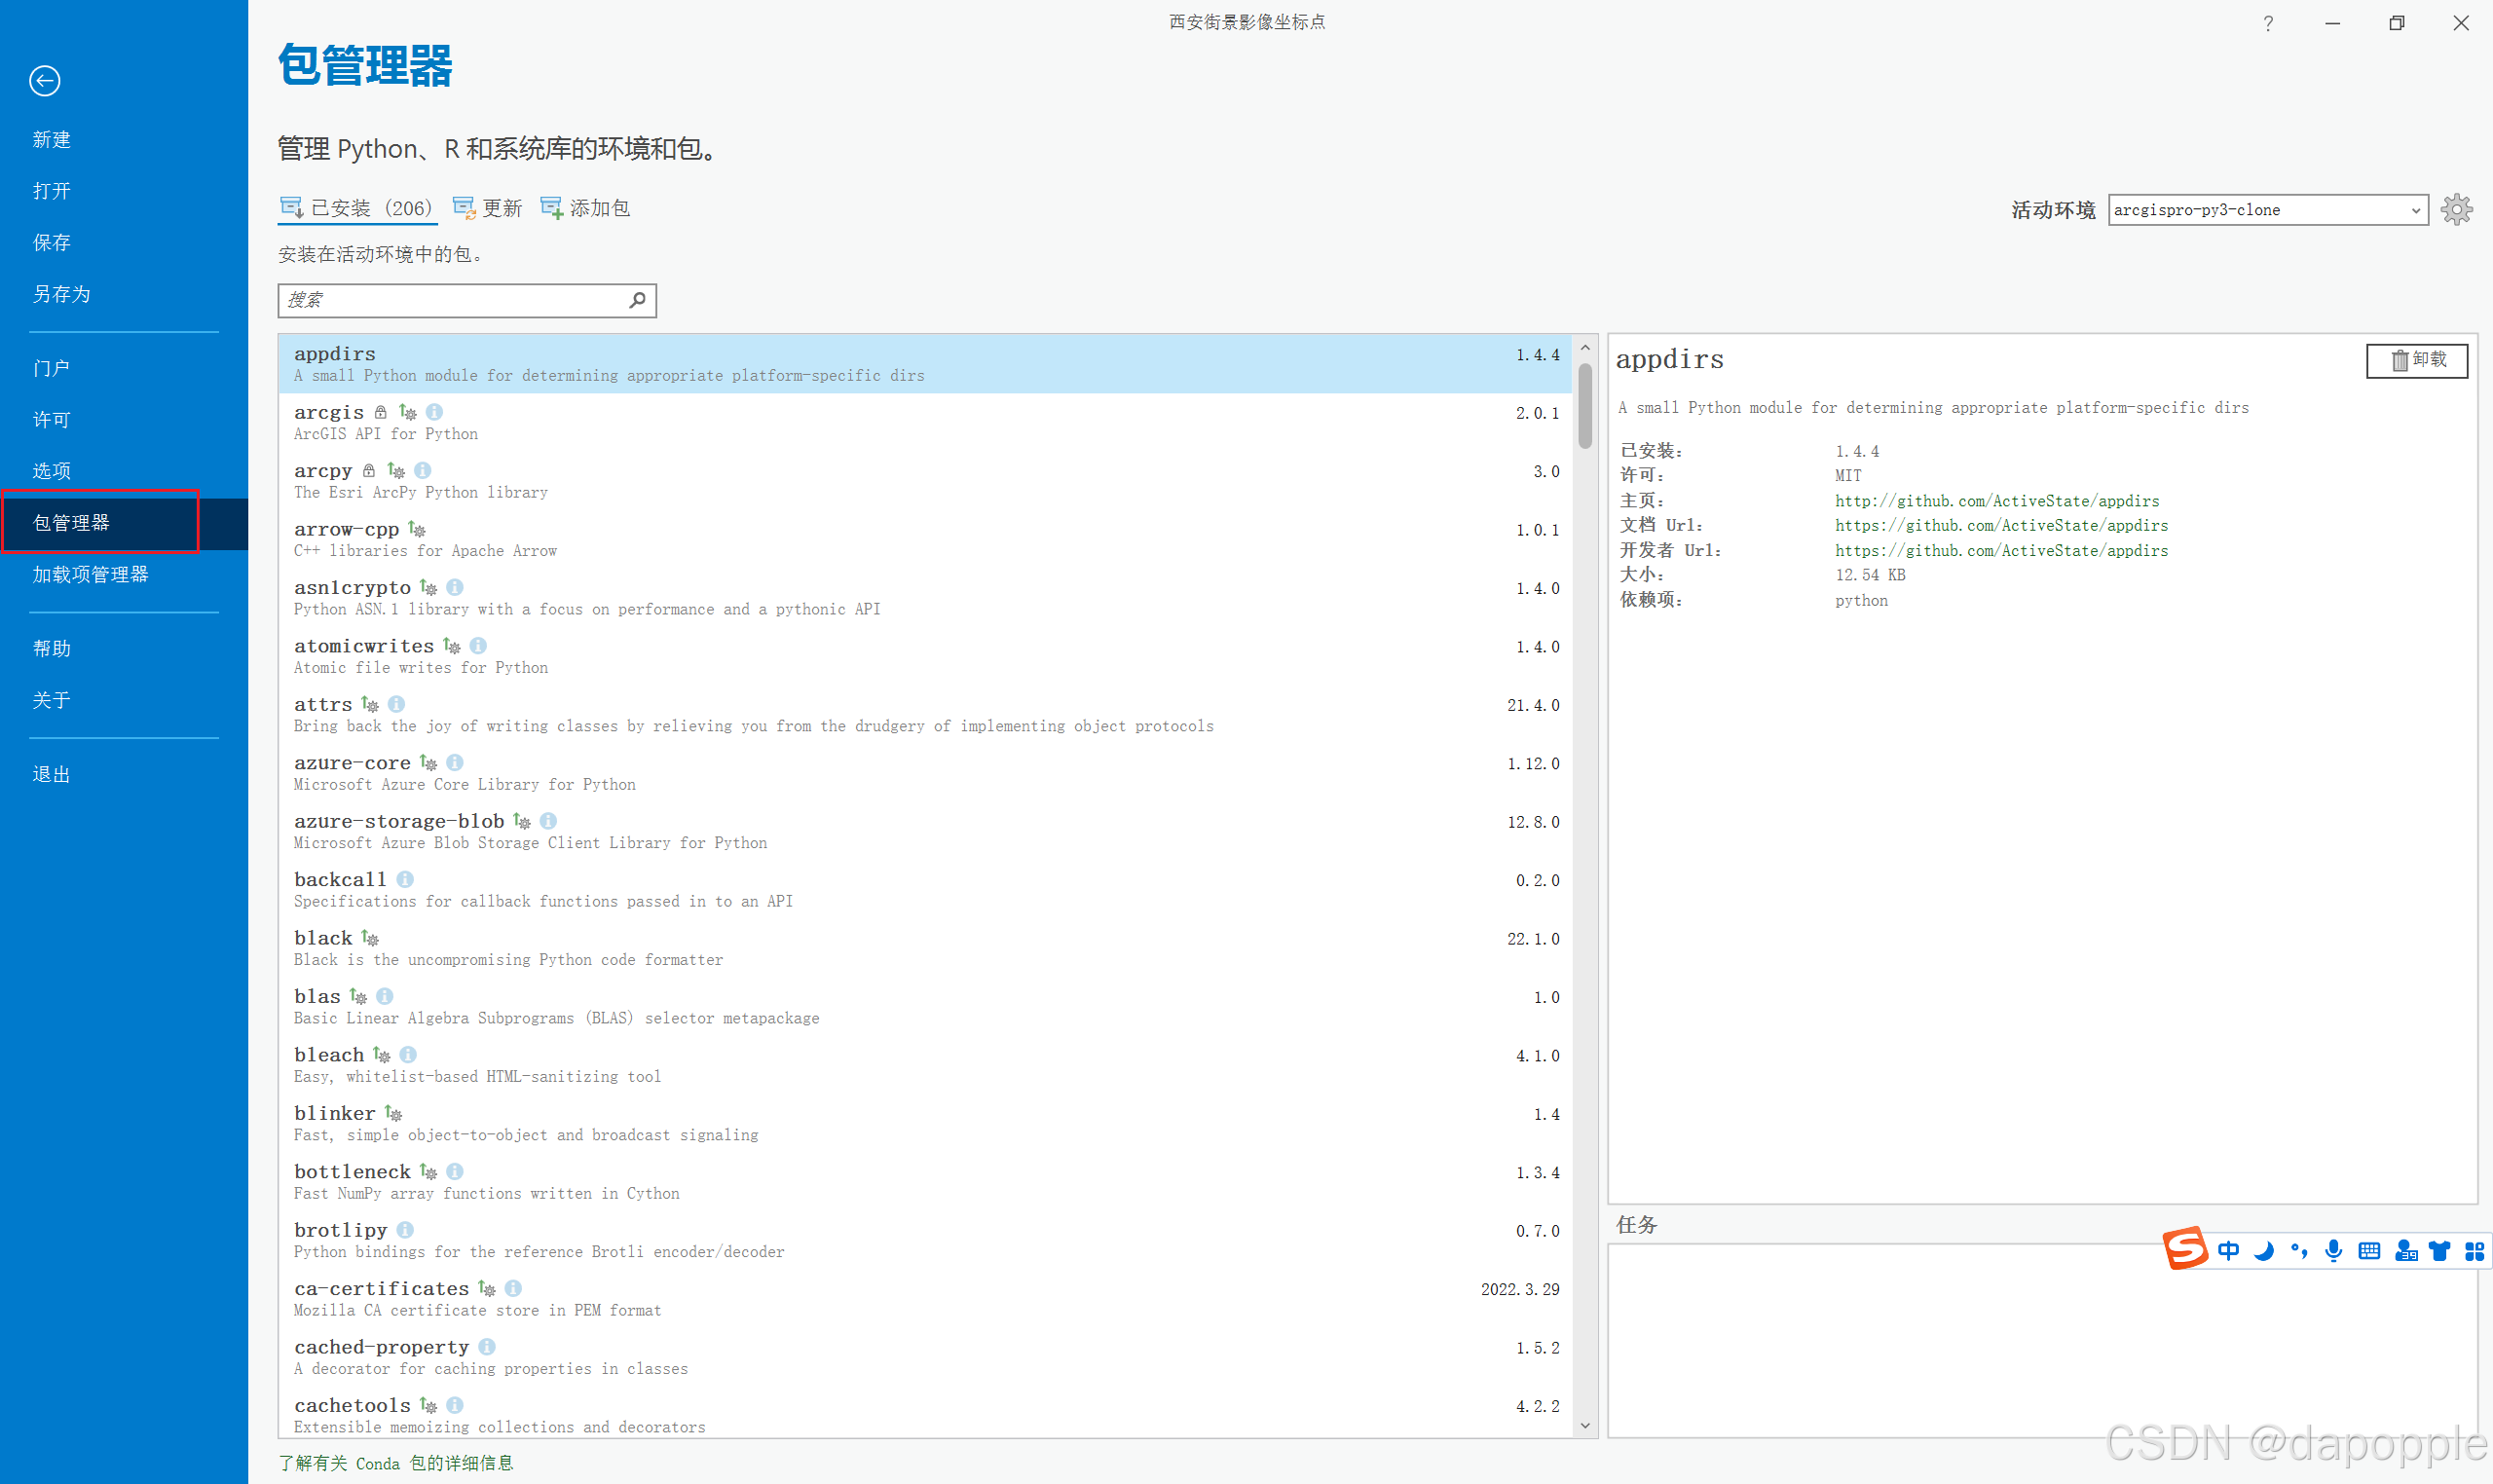Click atomicwrites info icon
2493x1484 pixels.
click(478, 646)
